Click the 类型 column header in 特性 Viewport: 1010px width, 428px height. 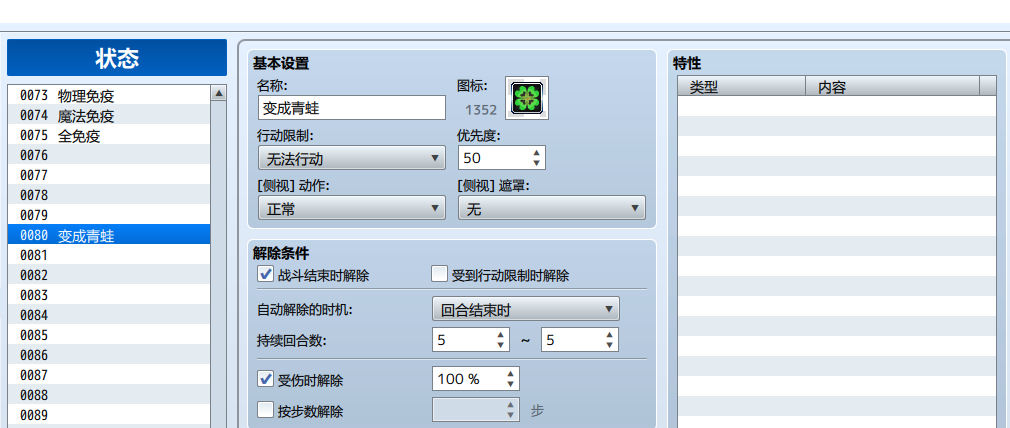(x=741, y=86)
